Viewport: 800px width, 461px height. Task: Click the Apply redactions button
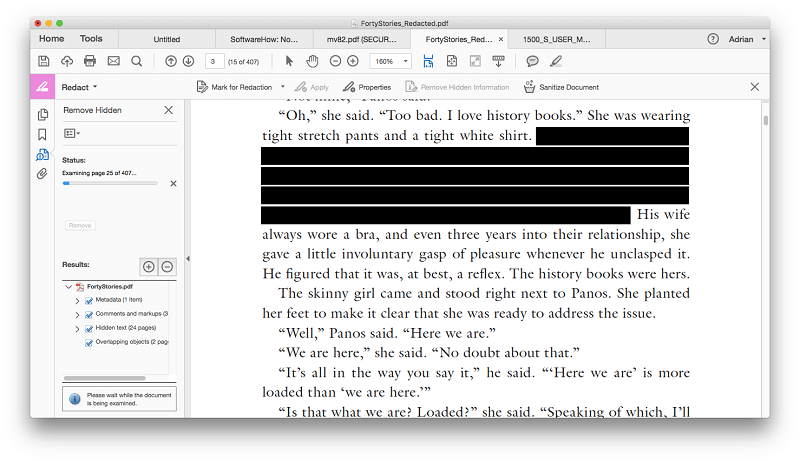(312, 87)
